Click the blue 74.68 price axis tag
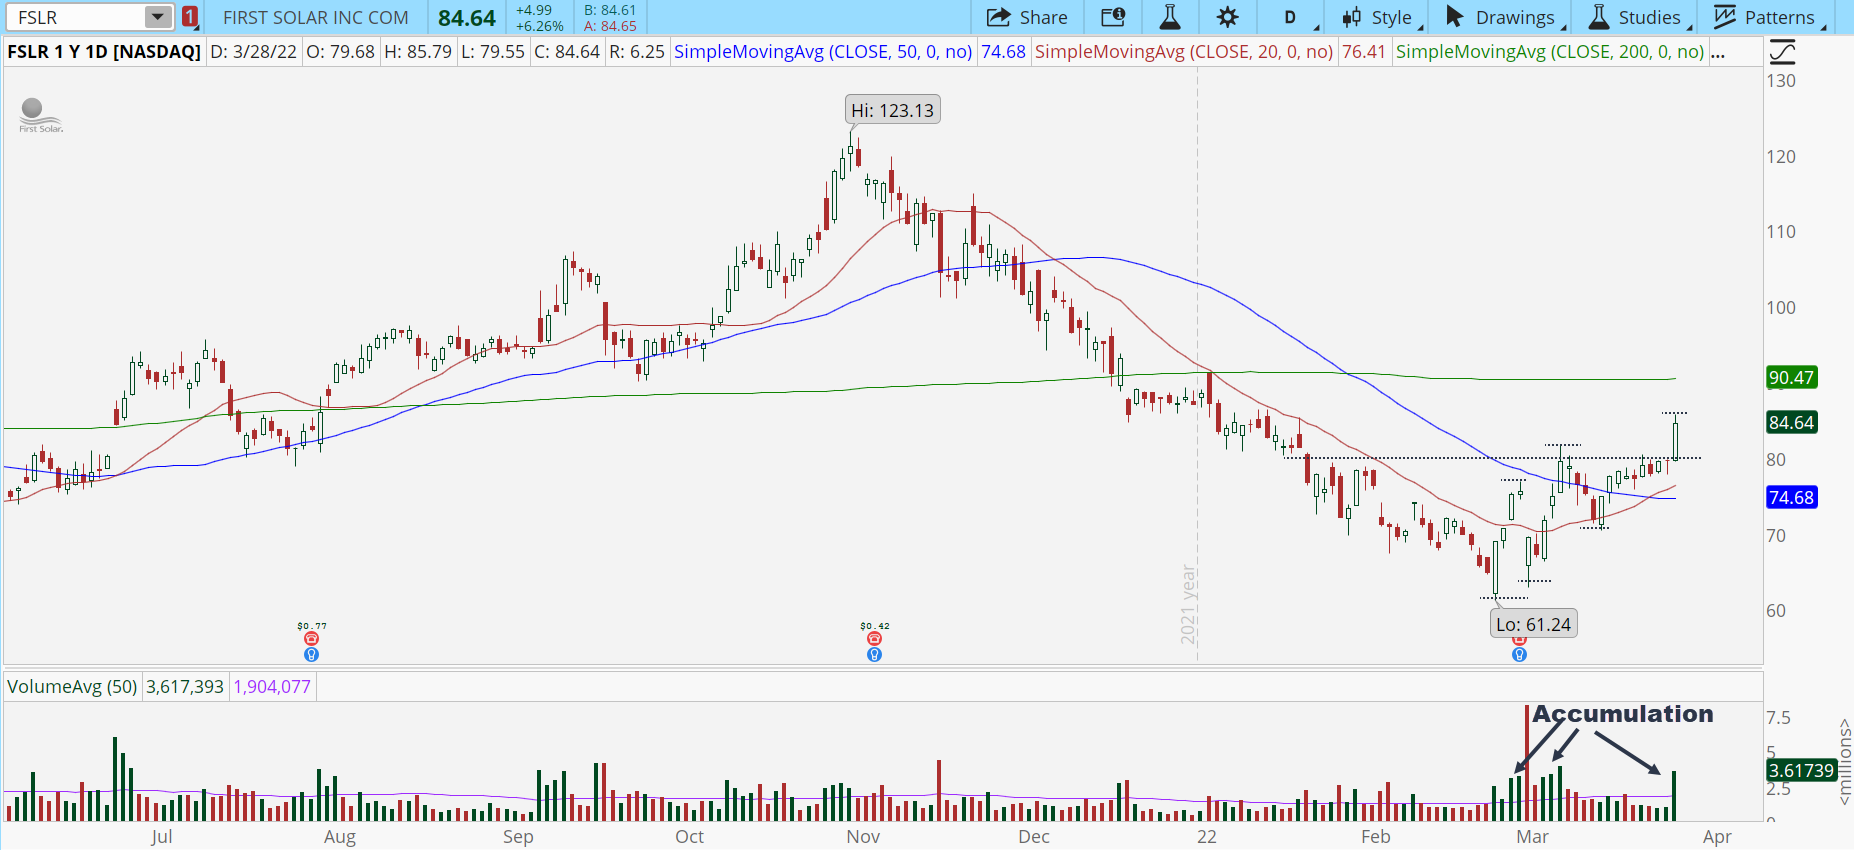Viewport: 1854px width, 850px height. [x=1791, y=498]
